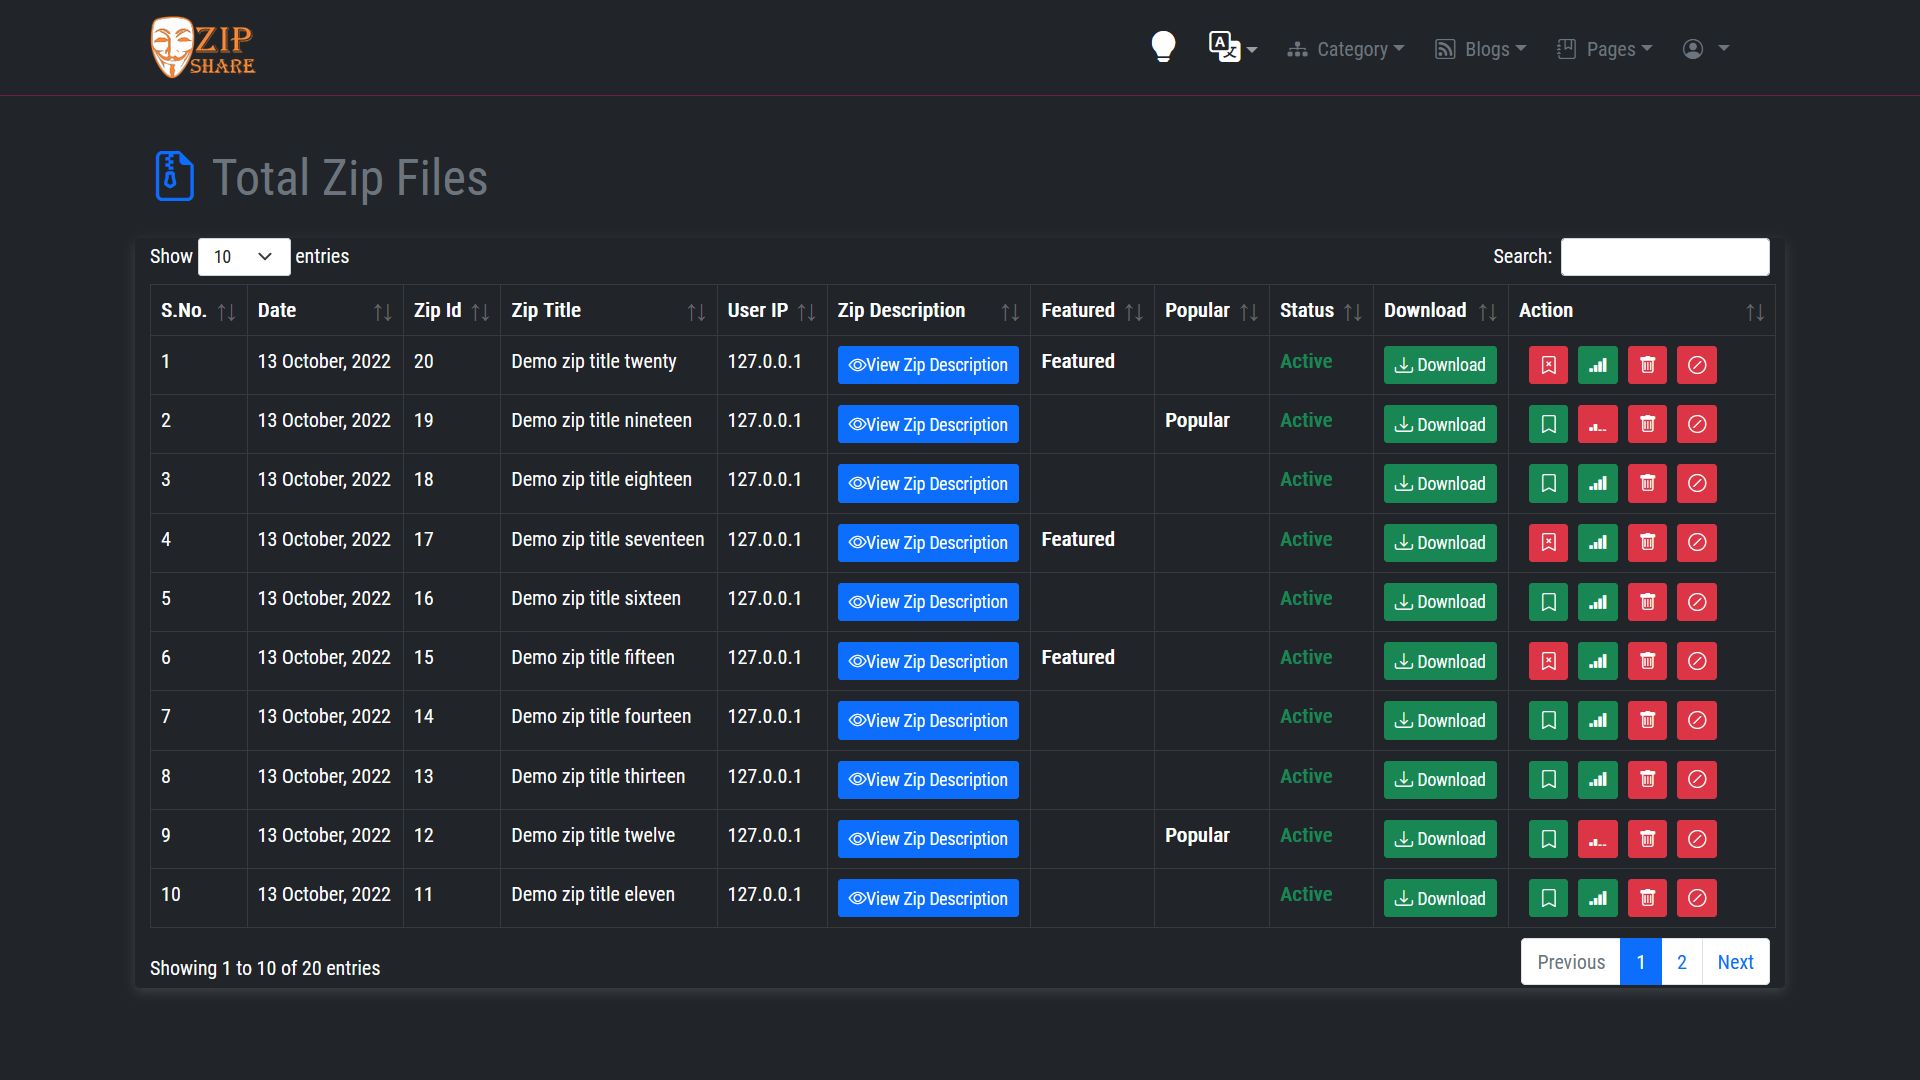Select the trash icon for Demo zip title twenty

[1647, 364]
